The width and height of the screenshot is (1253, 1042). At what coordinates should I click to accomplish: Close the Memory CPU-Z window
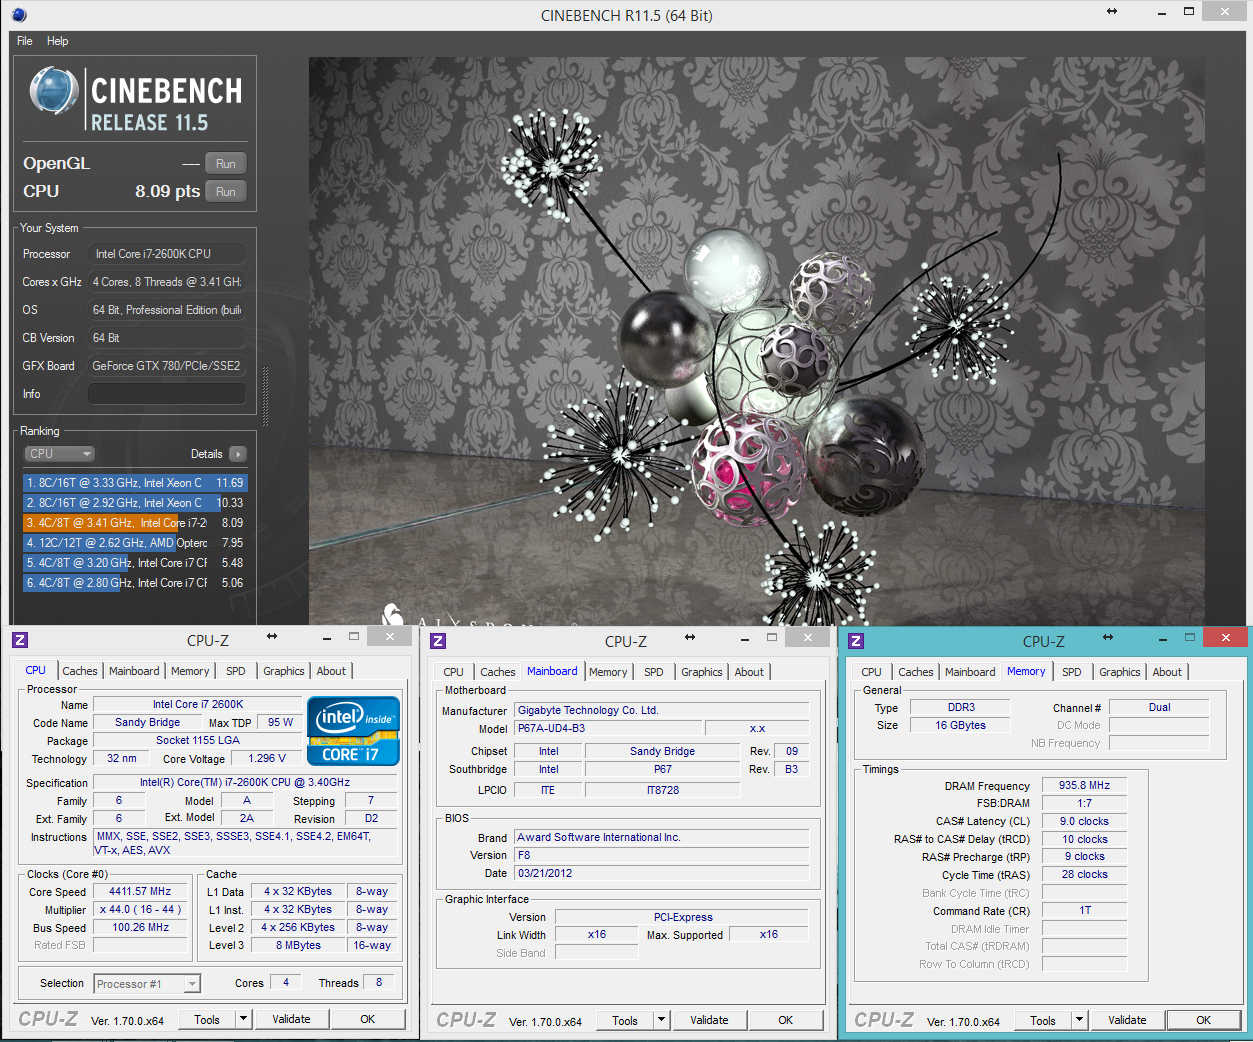1225,637
